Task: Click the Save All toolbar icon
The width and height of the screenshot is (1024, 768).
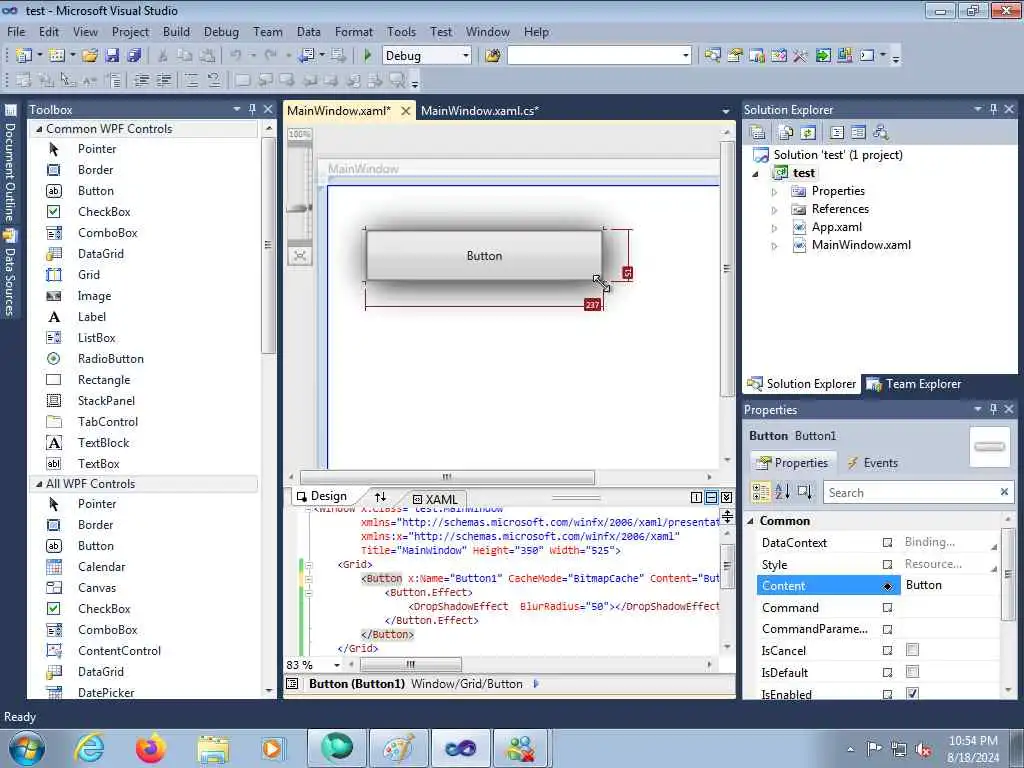Action: point(135,56)
